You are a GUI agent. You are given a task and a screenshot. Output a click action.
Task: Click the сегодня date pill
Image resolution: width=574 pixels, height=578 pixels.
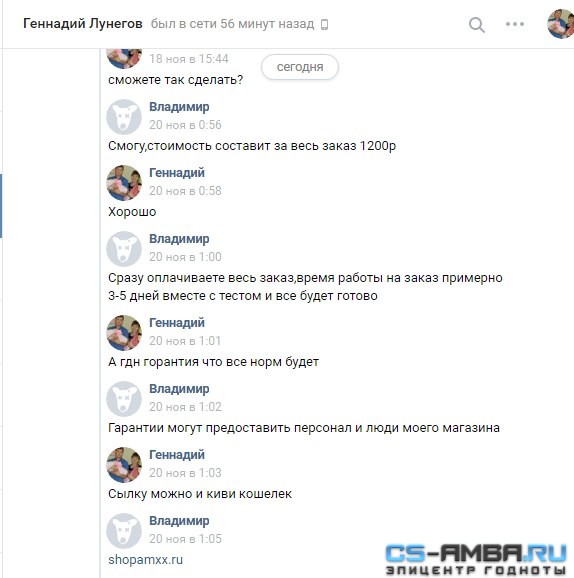(300, 67)
